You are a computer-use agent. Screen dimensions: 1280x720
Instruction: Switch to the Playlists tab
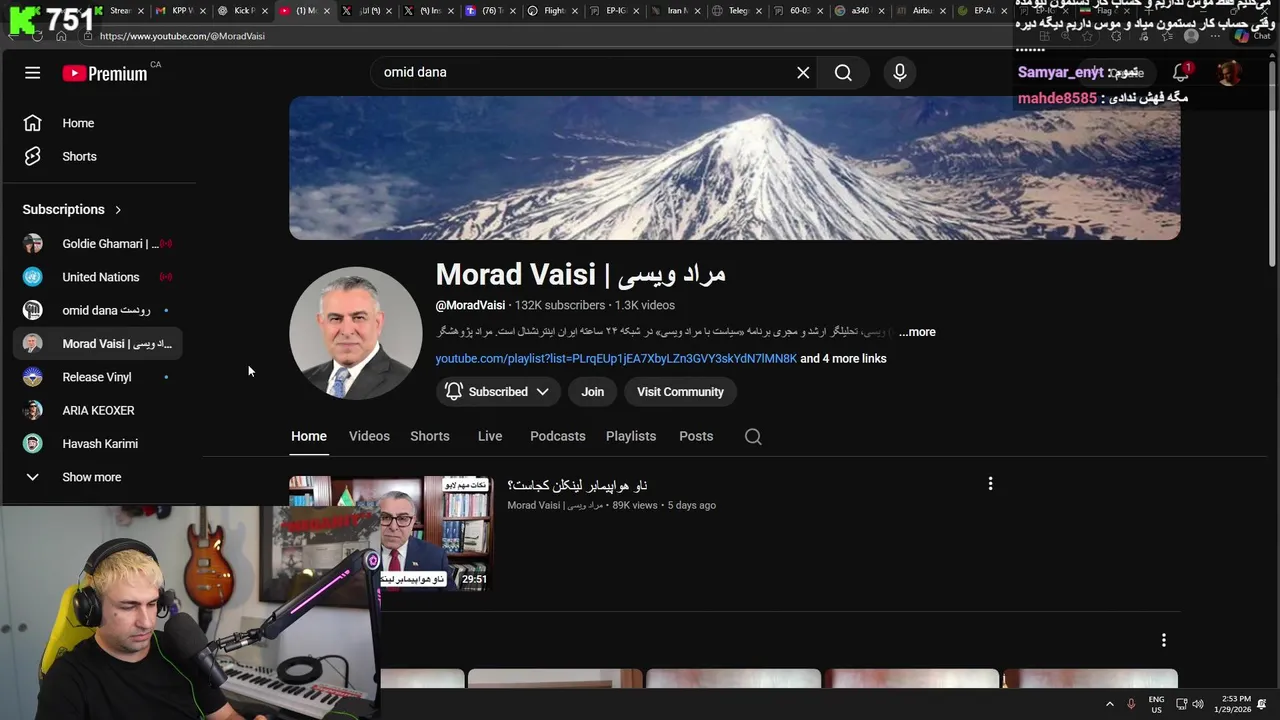point(631,436)
